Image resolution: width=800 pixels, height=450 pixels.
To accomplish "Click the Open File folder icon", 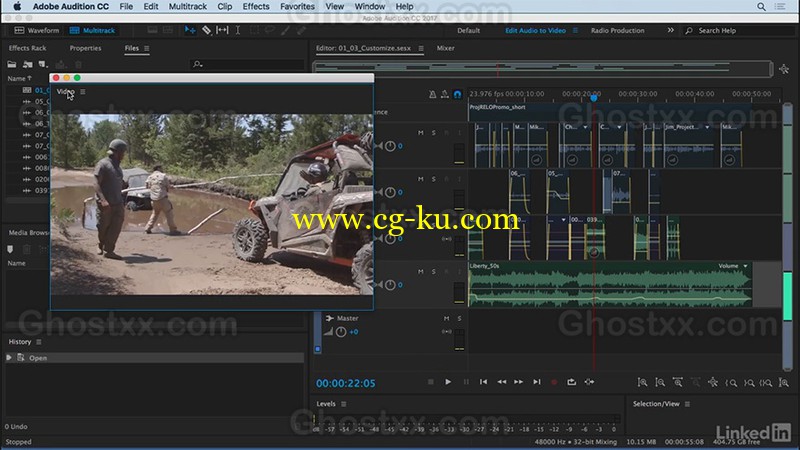I will click(12, 64).
